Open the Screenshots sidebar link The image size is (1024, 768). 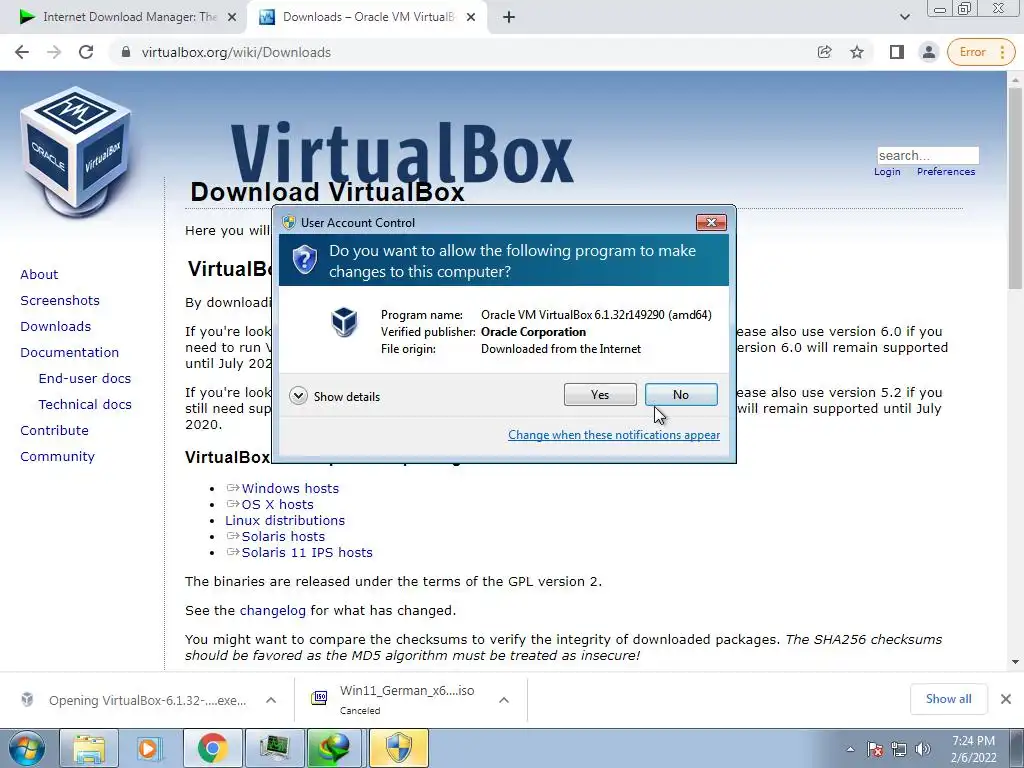[x=60, y=300]
